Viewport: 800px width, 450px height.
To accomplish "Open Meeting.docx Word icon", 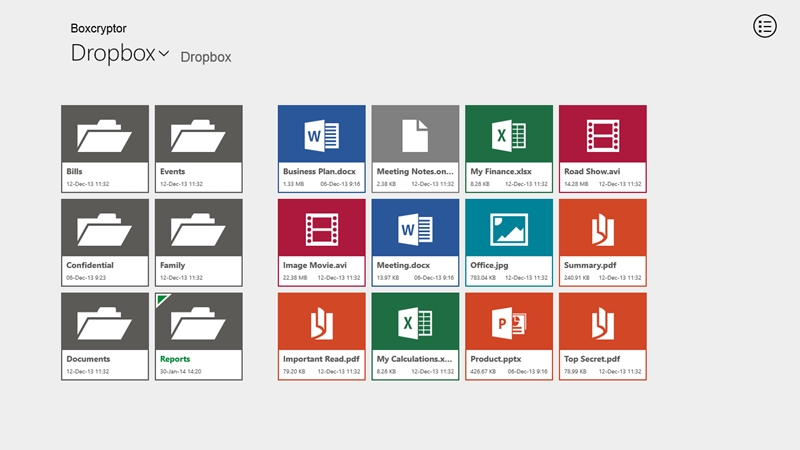I will pyautogui.click(x=415, y=230).
